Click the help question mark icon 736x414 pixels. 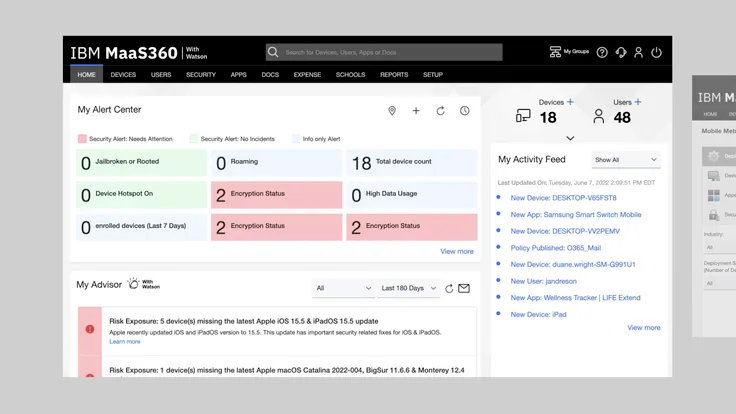[x=602, y=52]
